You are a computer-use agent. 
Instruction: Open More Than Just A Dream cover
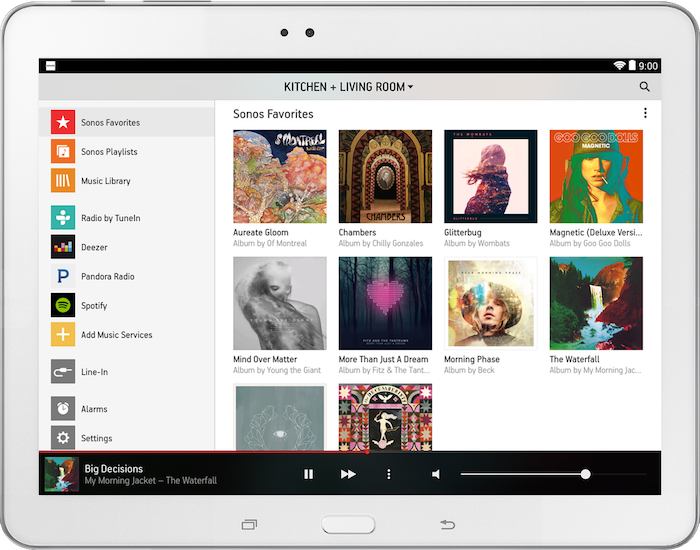coord(385,303)
